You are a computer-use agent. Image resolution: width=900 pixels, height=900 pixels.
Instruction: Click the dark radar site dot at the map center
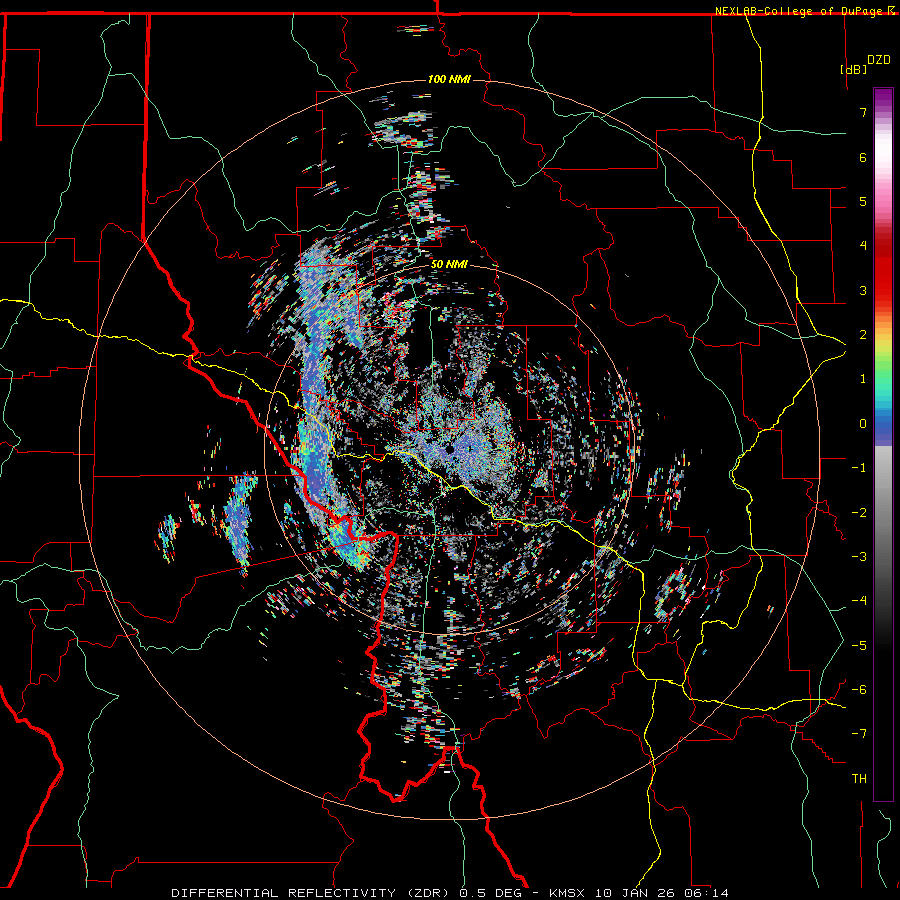(x=451, y=449)
